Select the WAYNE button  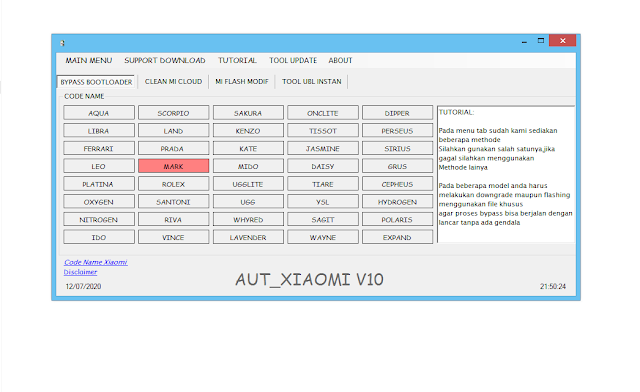pyautogui.click(x=323, y=237)
